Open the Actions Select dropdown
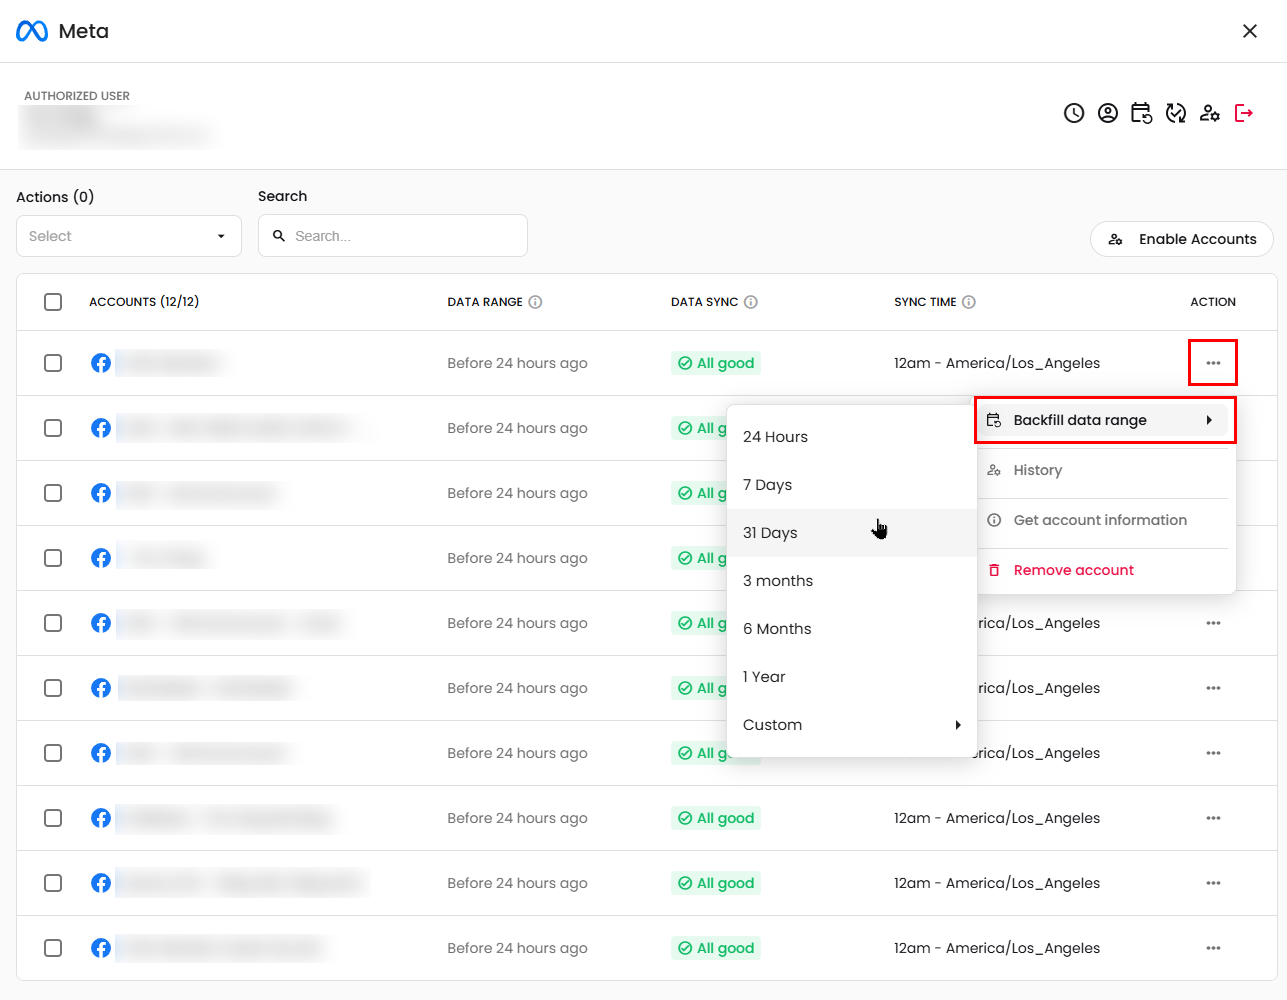The image size is (1287, 1000). [128, 236]
